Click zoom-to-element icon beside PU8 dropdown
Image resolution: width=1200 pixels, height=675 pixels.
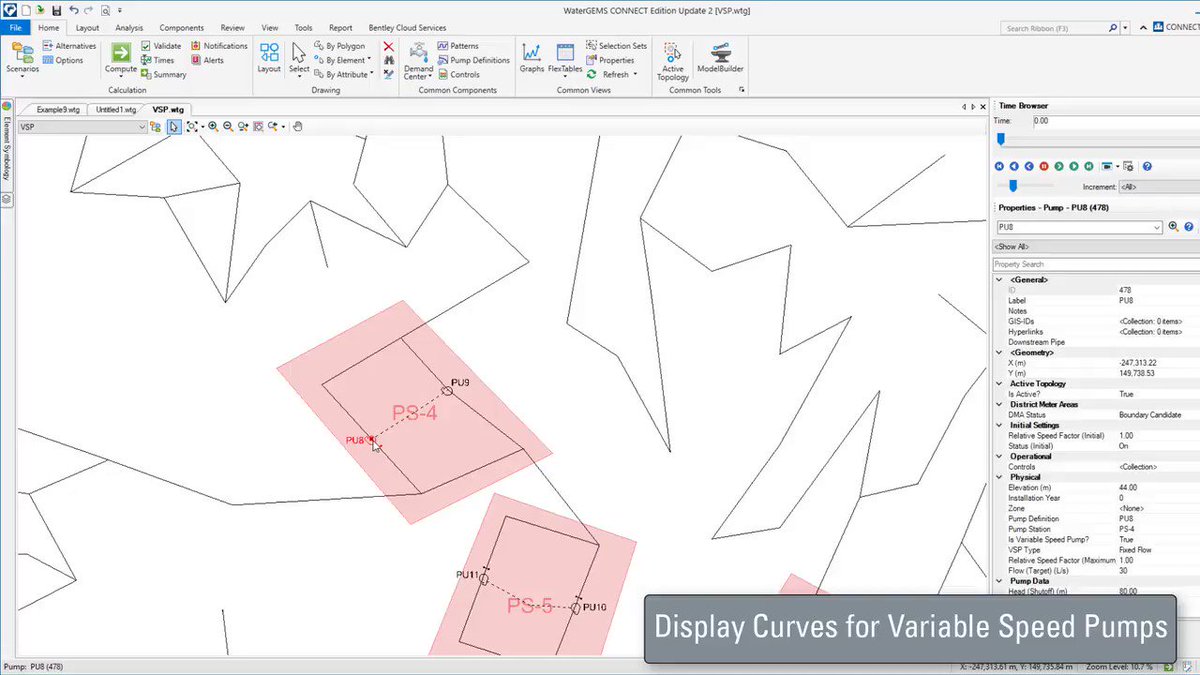(x=1174, y=227)
